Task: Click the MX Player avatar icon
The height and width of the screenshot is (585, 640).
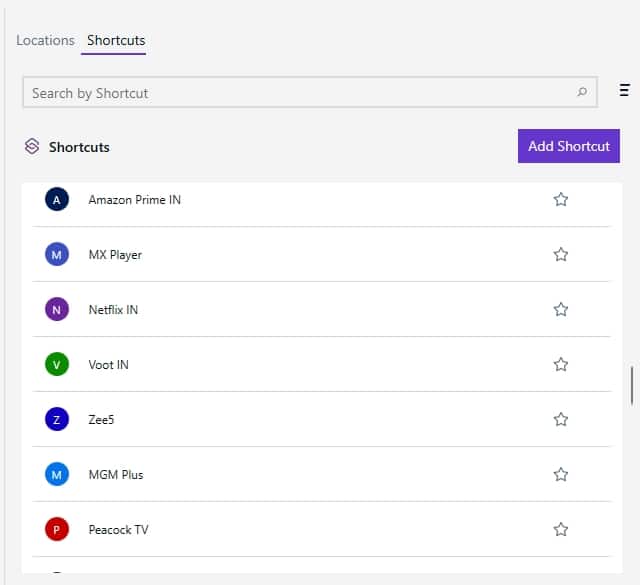Action: coord(57,254)
